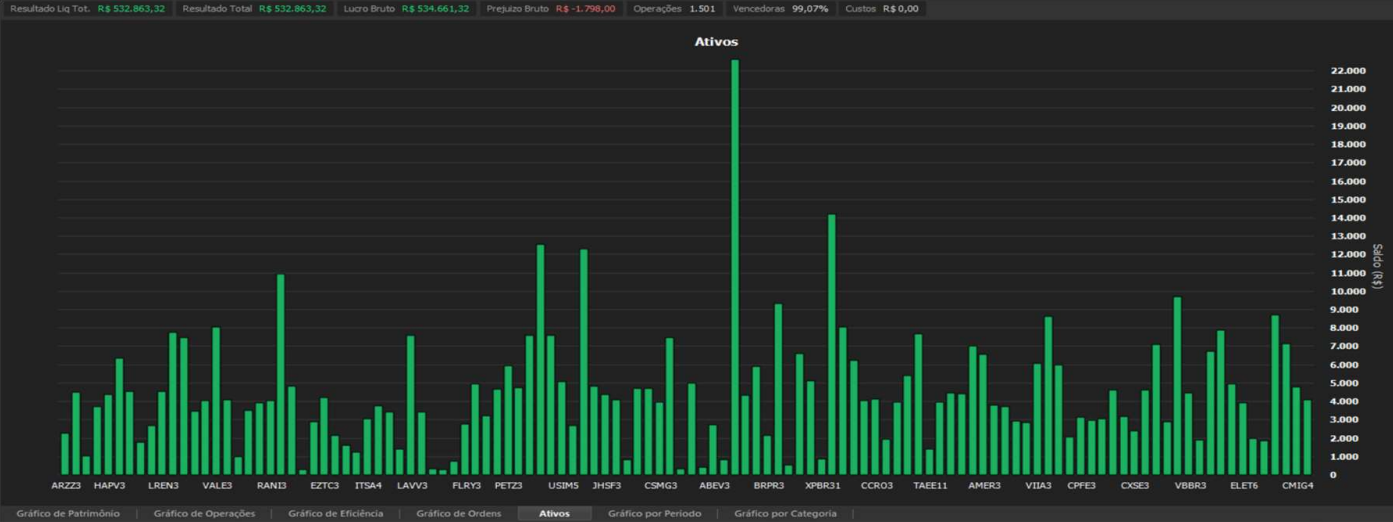
Task: Click the Ativos tab at bottom
Action: [554, 513]
